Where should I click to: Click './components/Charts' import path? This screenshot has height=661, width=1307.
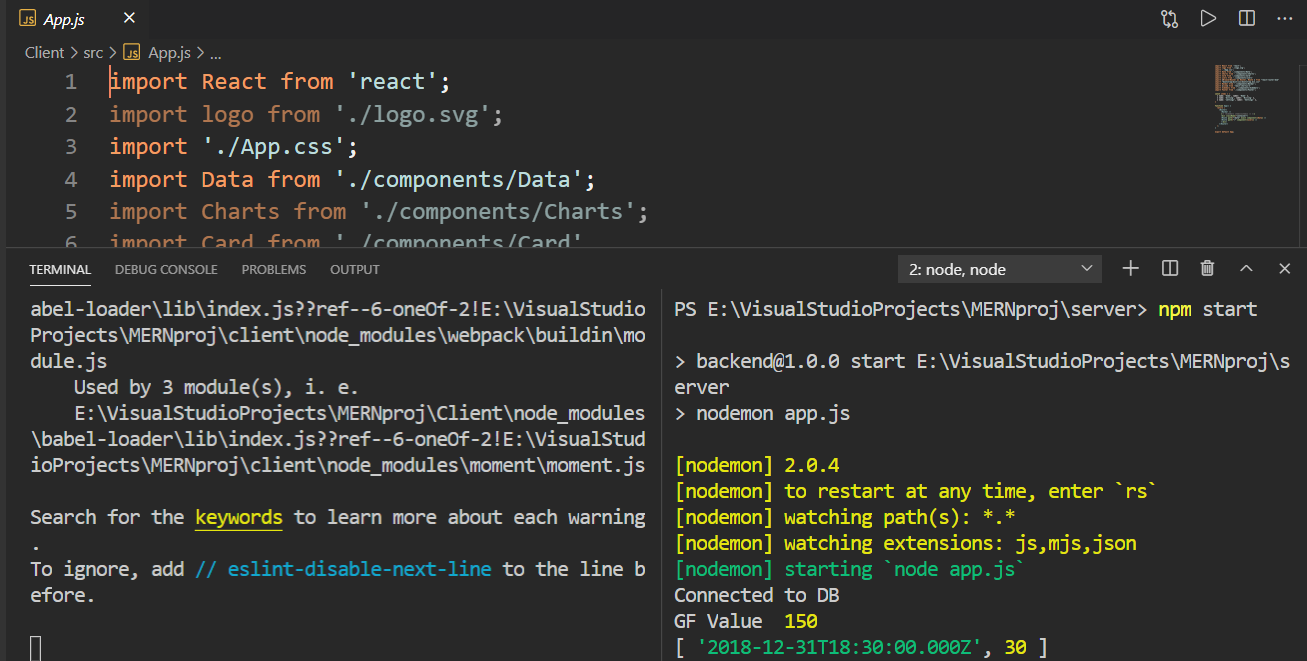[x=499, y=212]
